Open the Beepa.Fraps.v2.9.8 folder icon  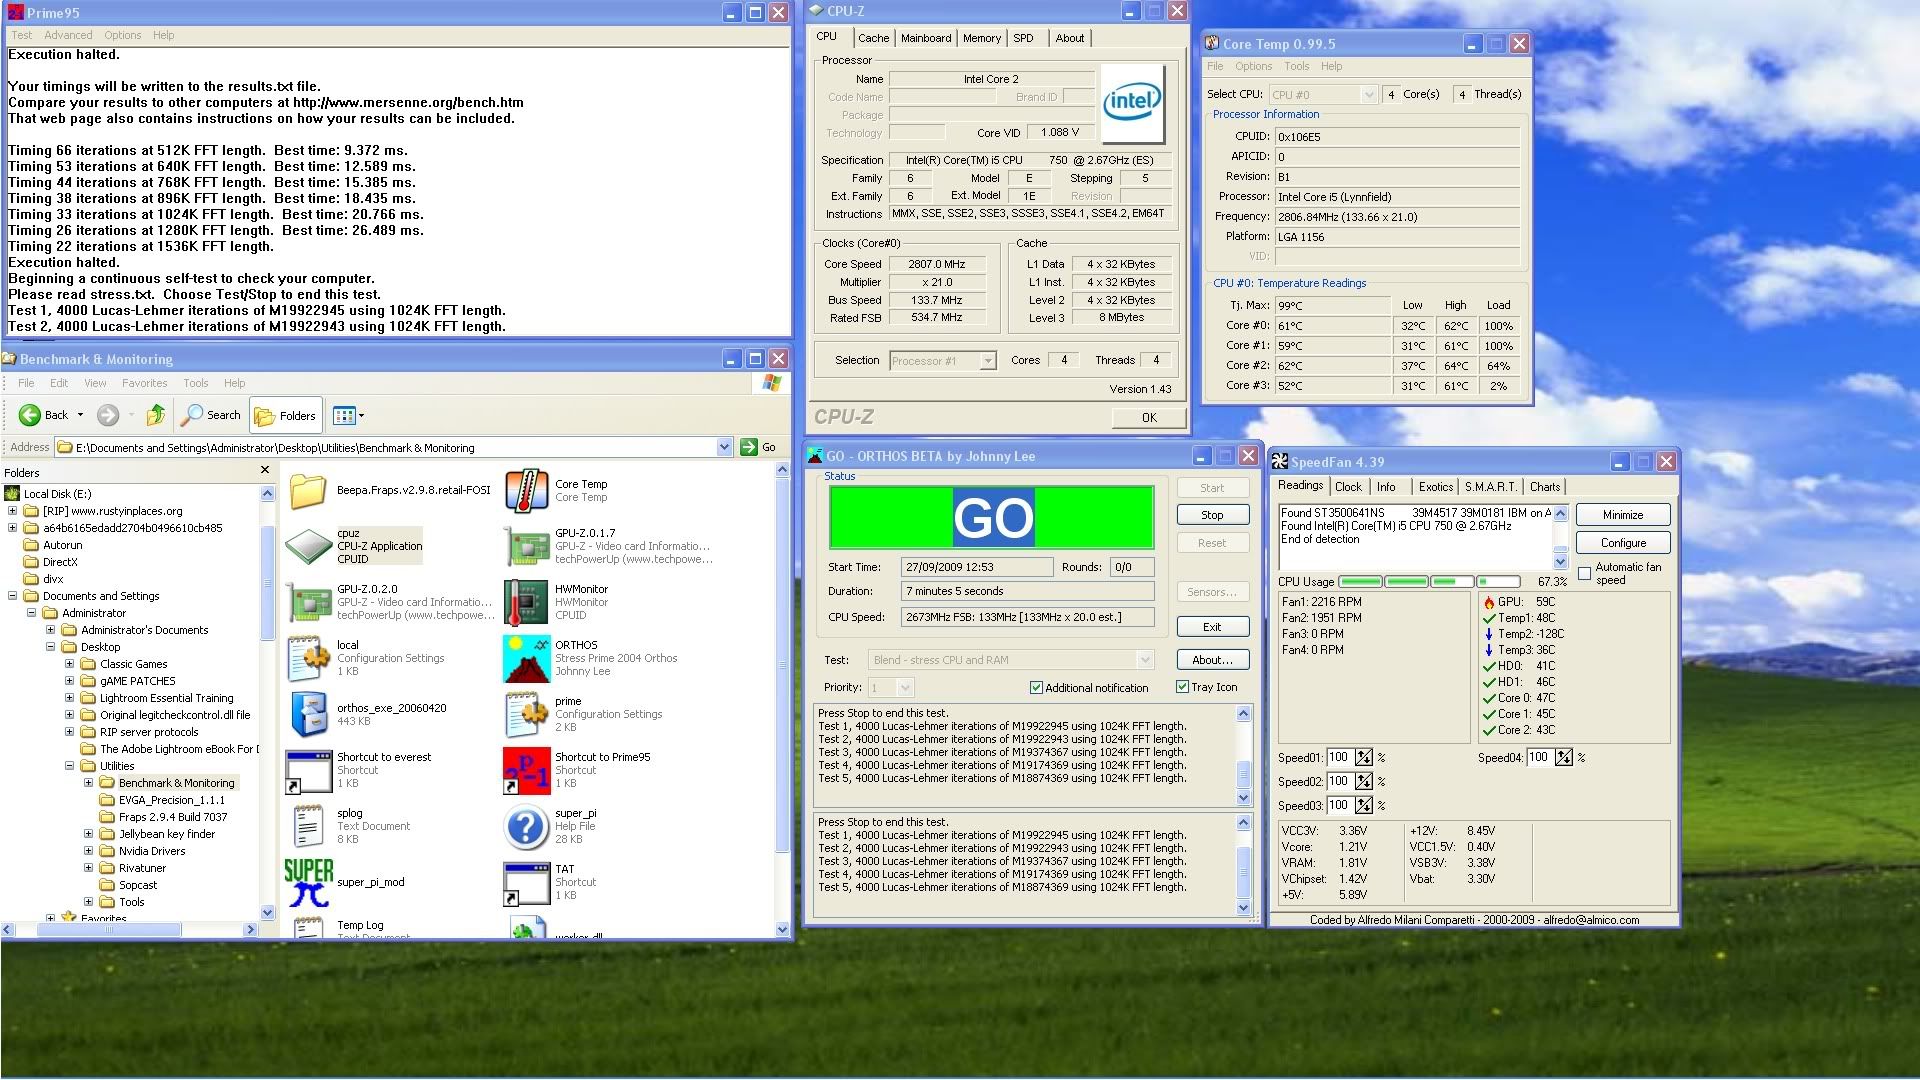308,490
